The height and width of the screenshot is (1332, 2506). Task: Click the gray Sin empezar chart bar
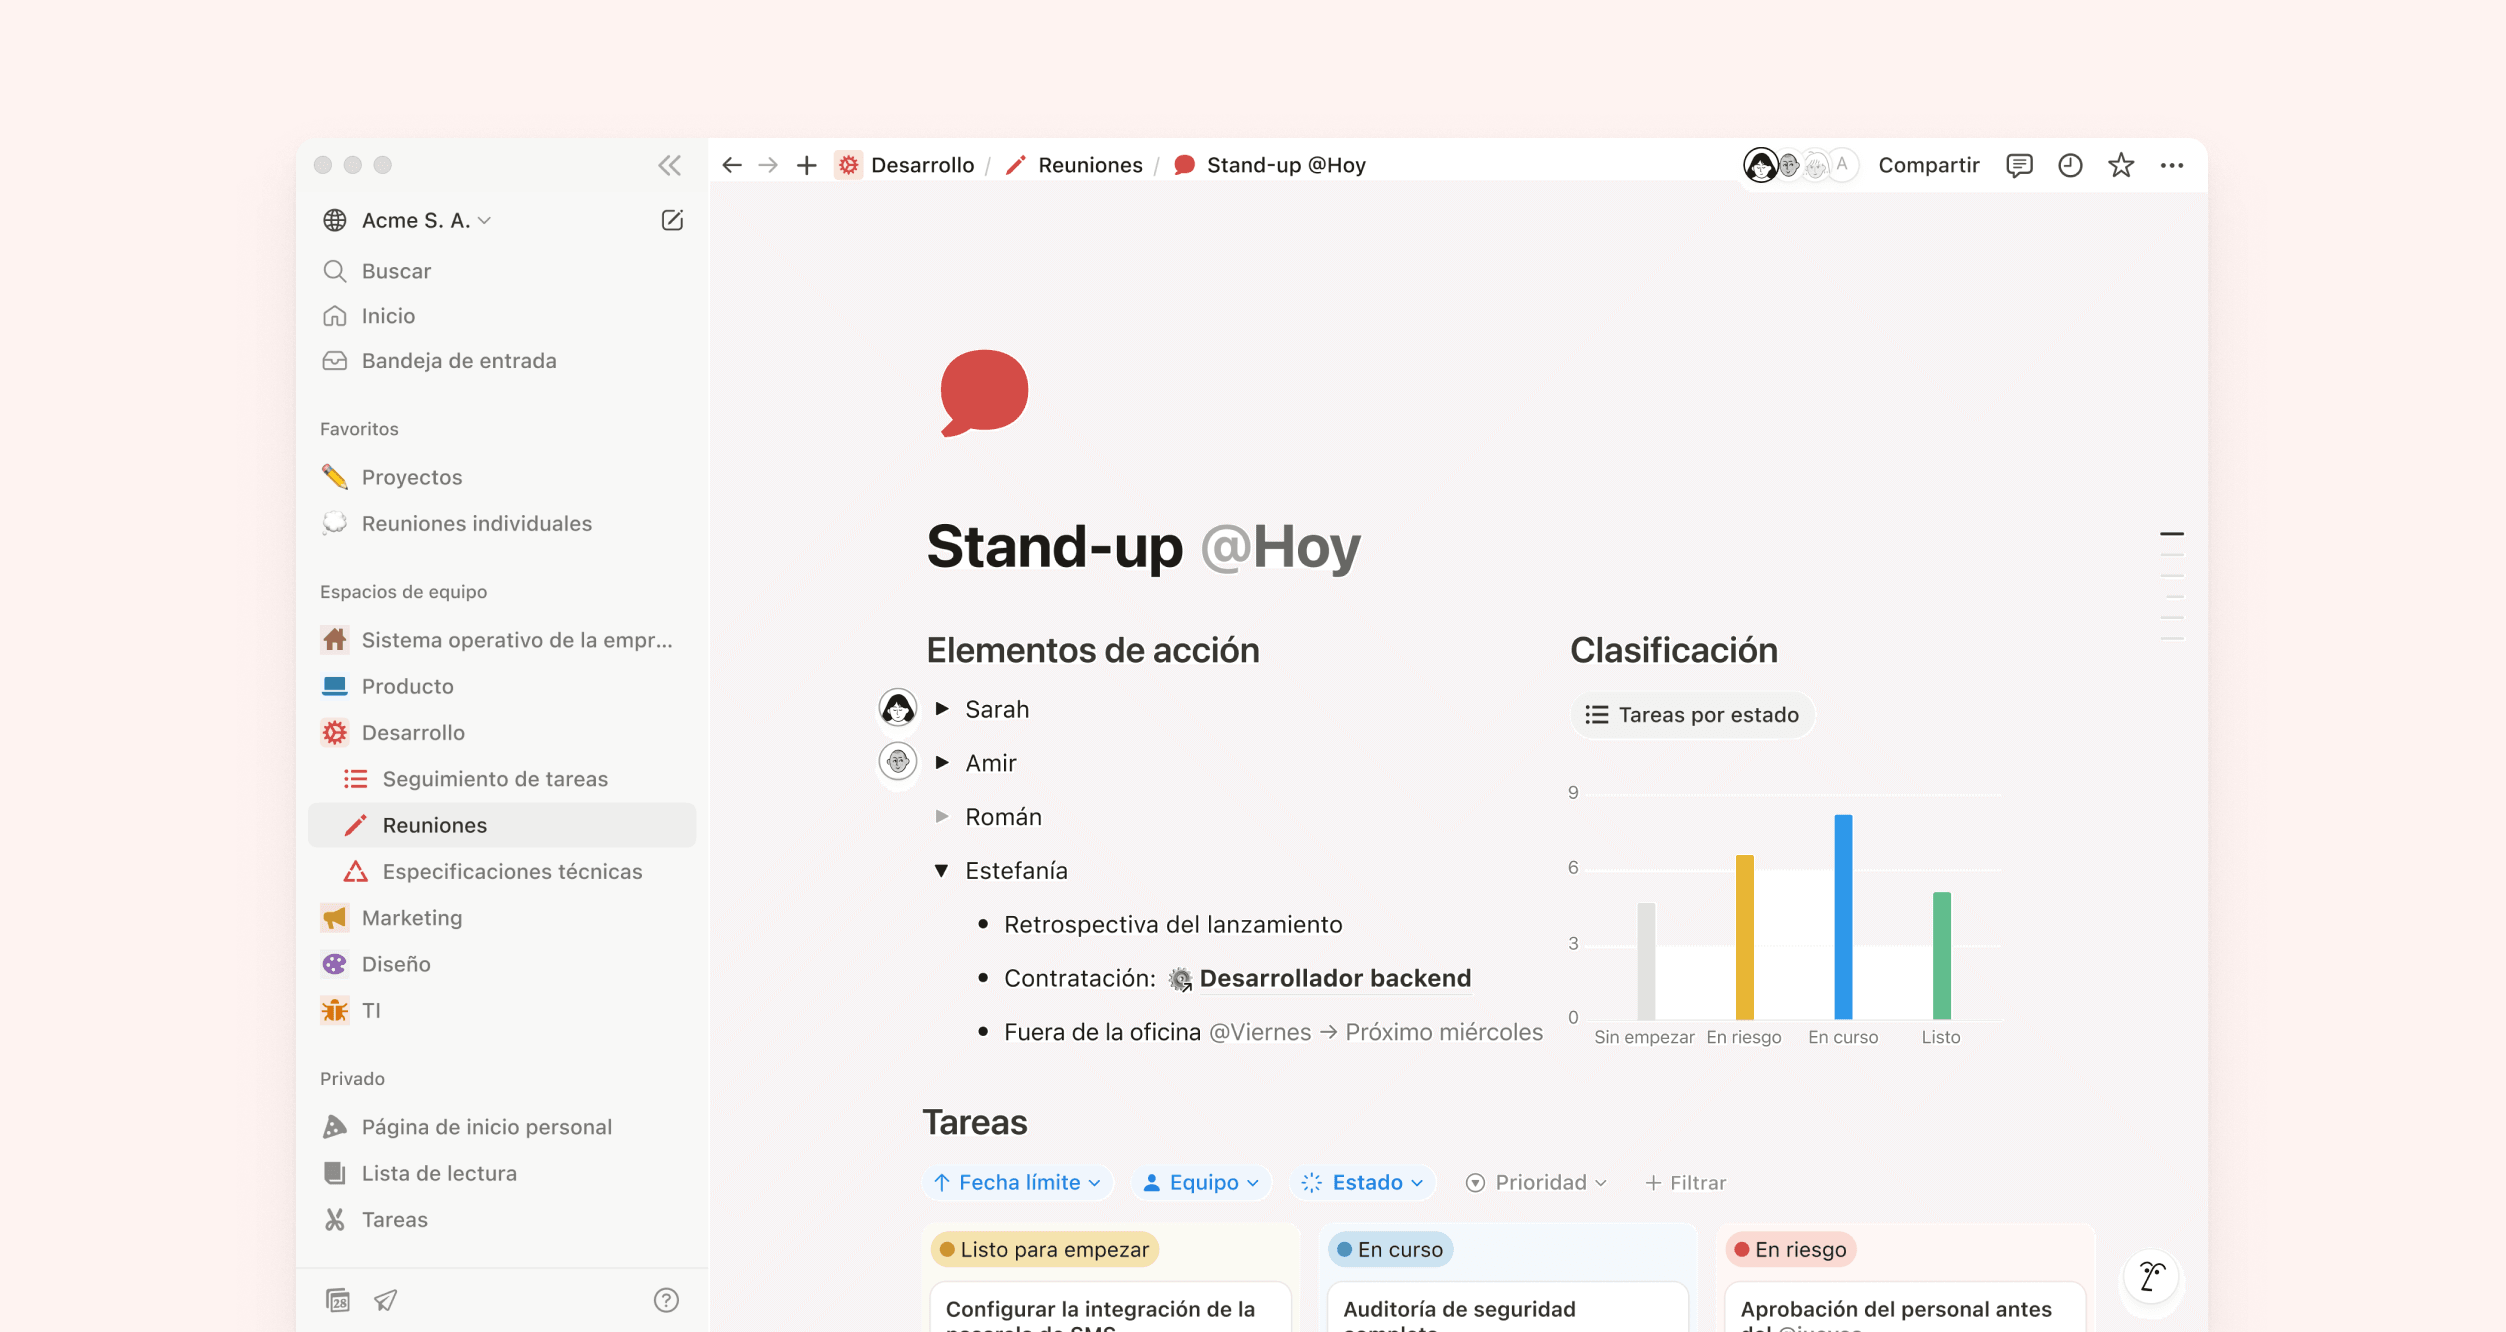(x=1646, y=961)
